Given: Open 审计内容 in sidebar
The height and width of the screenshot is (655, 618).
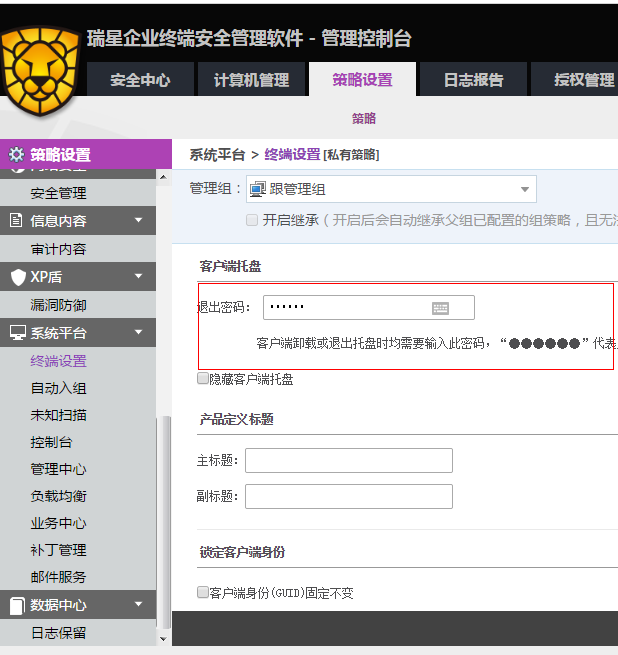Looking at the screenshot, I should click(58, 249).
